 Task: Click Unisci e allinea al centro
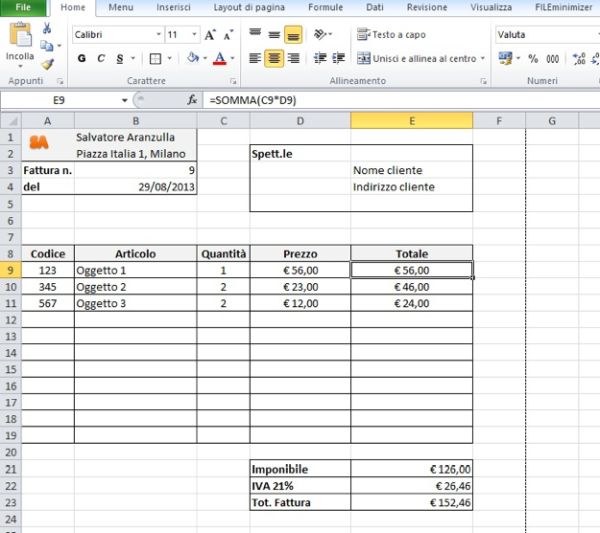click(x=420, y=59)
